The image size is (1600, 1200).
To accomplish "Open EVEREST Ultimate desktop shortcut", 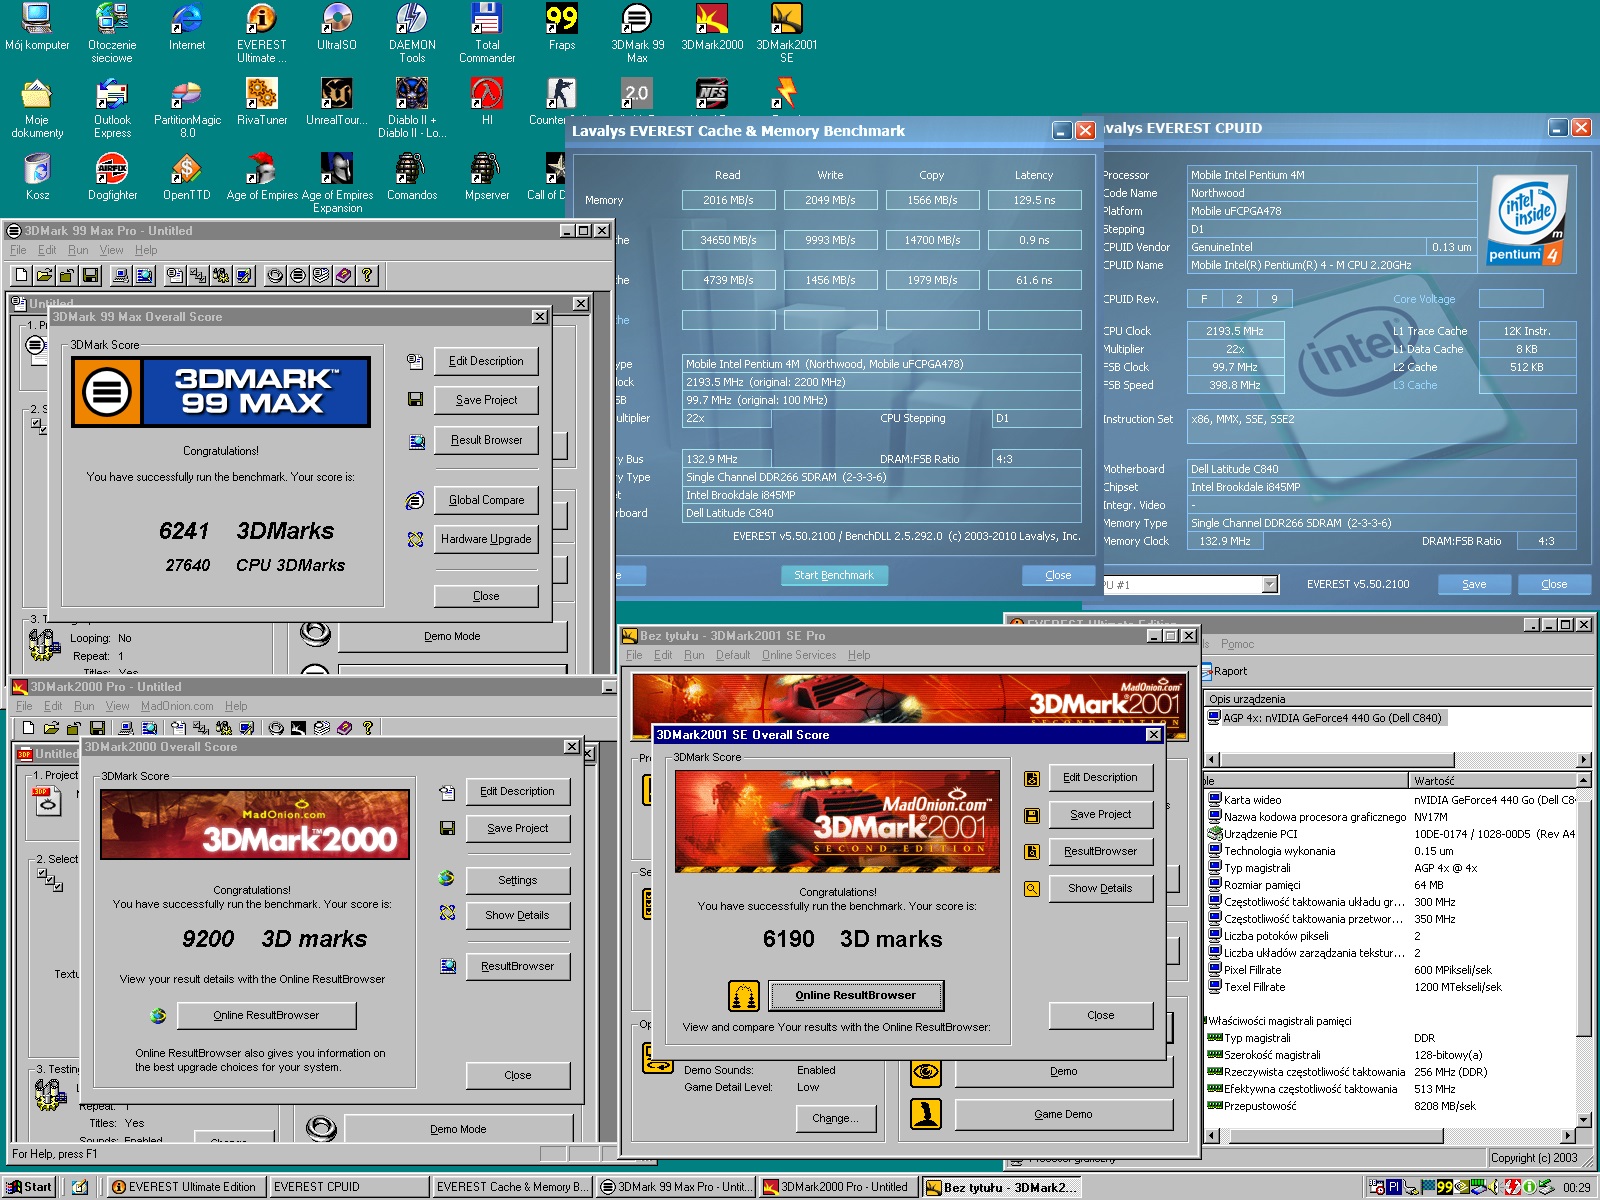I will pos(261,33).
